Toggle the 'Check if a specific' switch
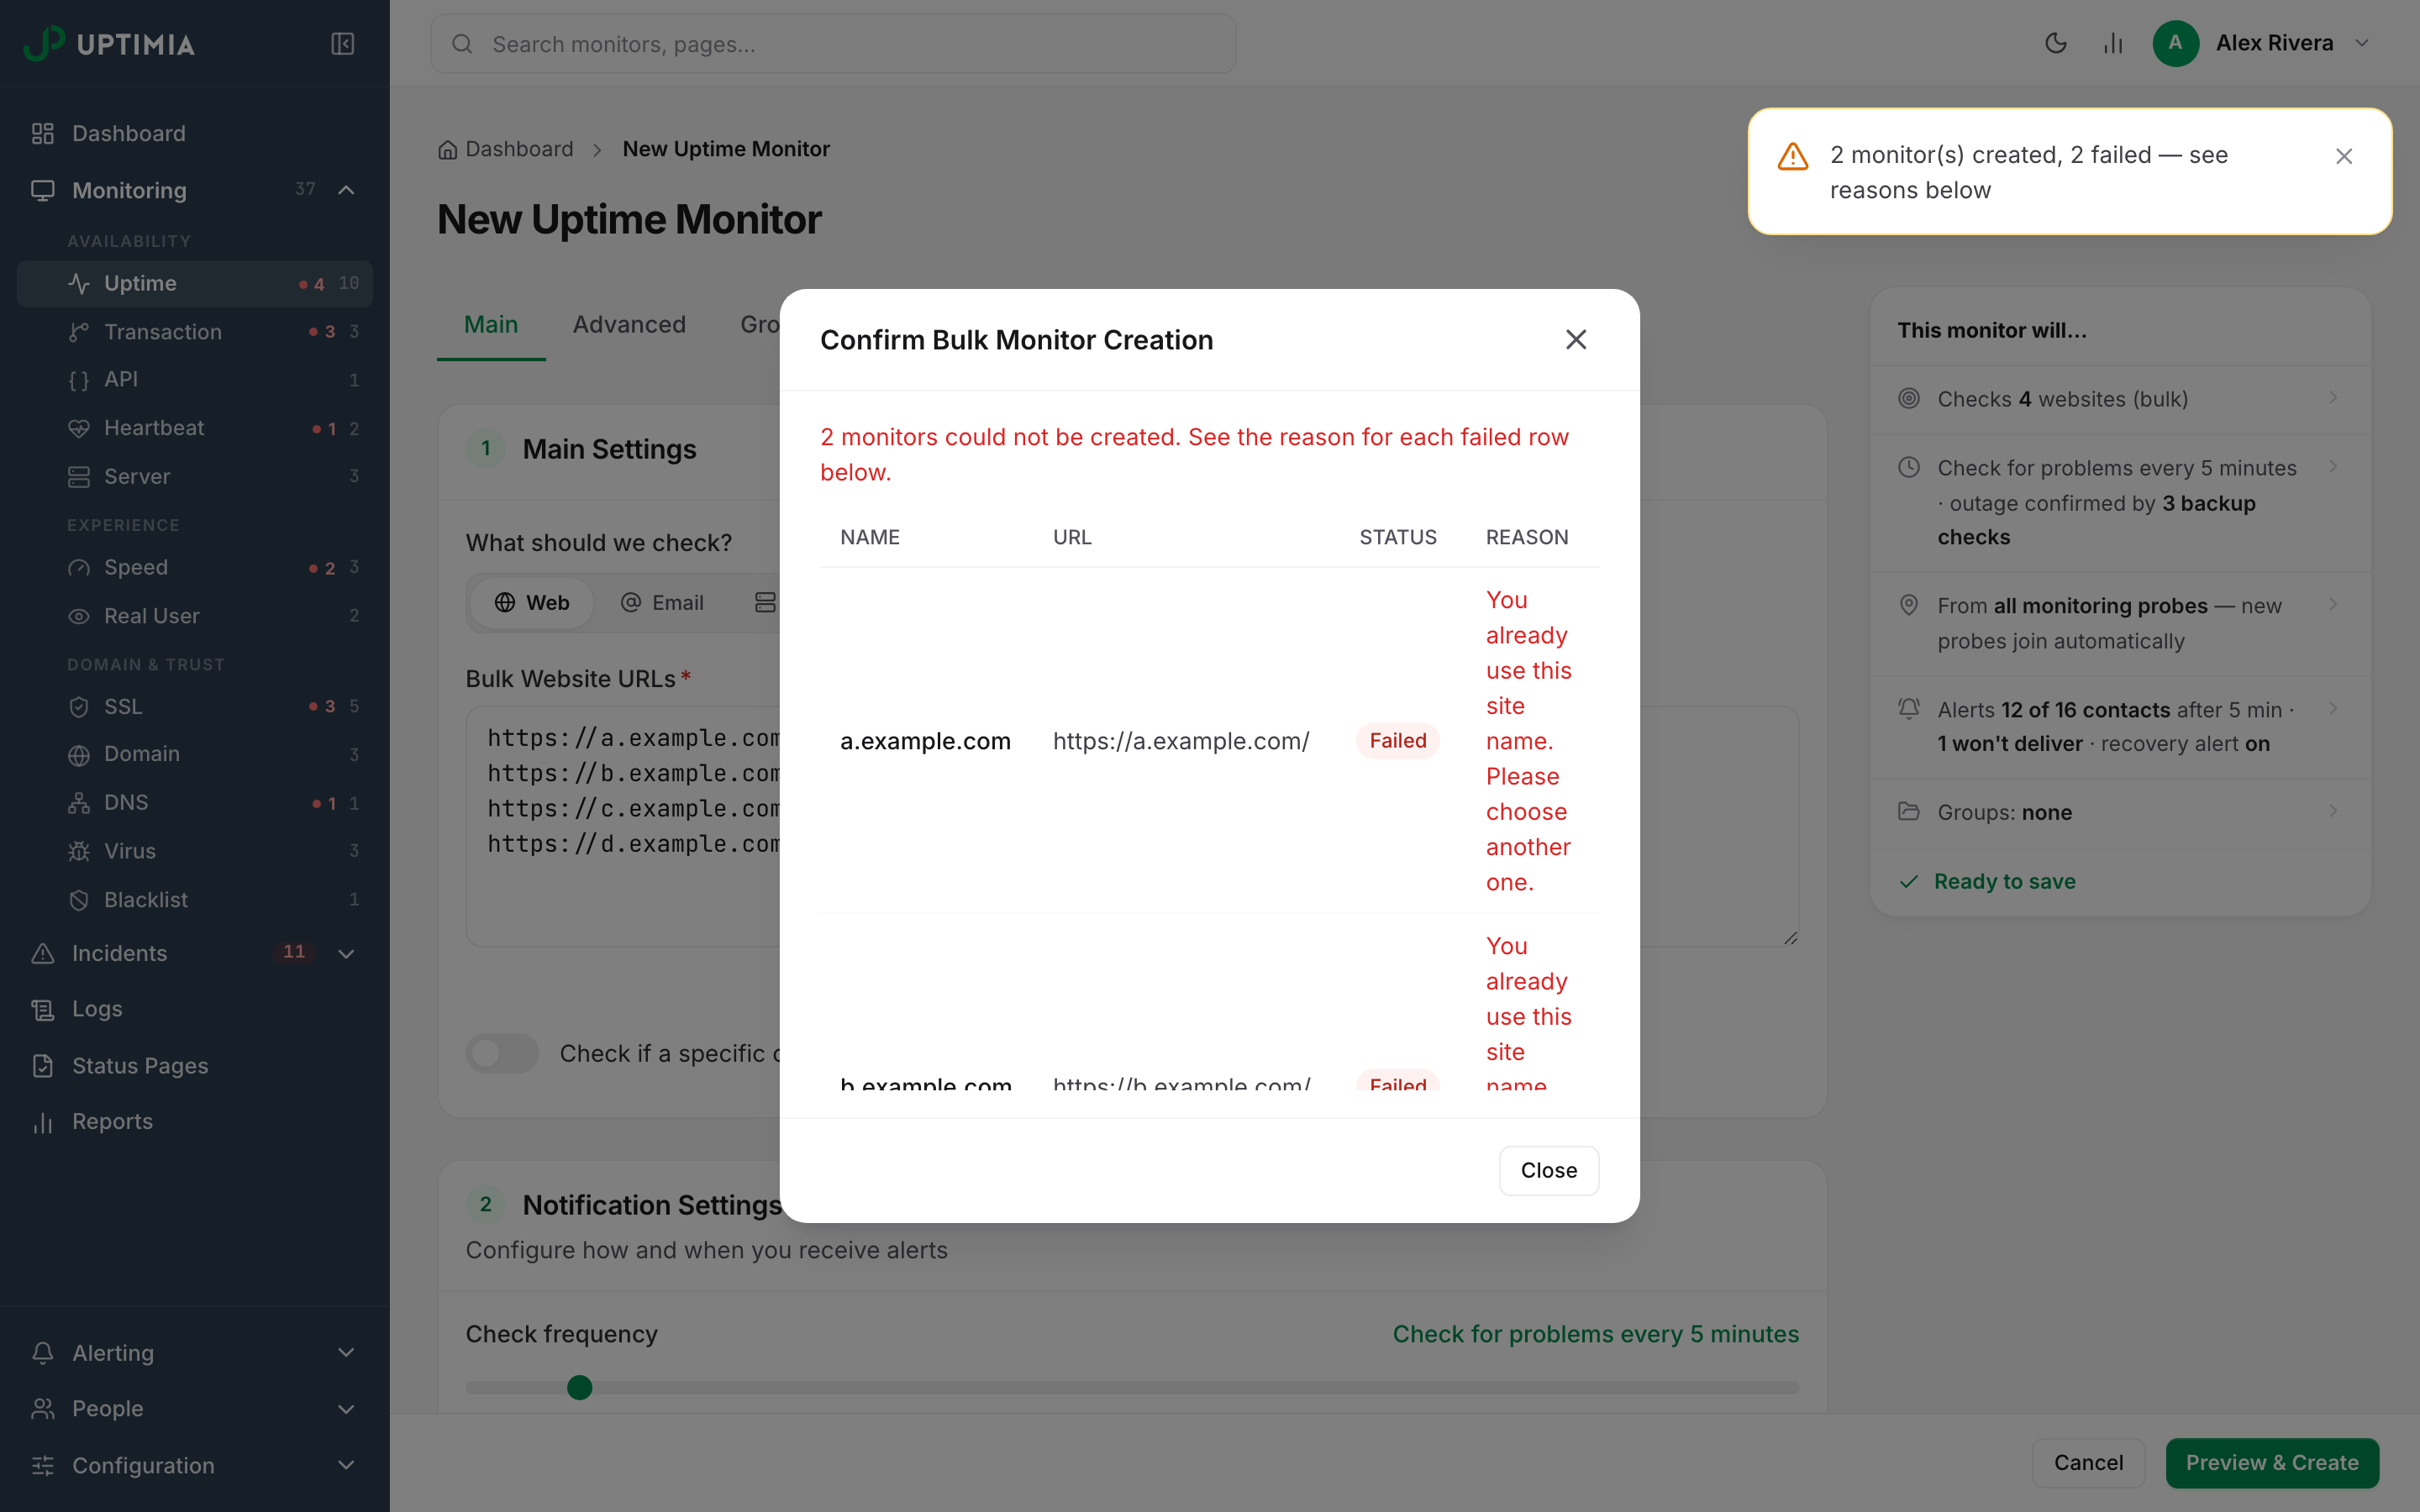Screen dimensions: 2420x1512 [x=502, y=1053]
